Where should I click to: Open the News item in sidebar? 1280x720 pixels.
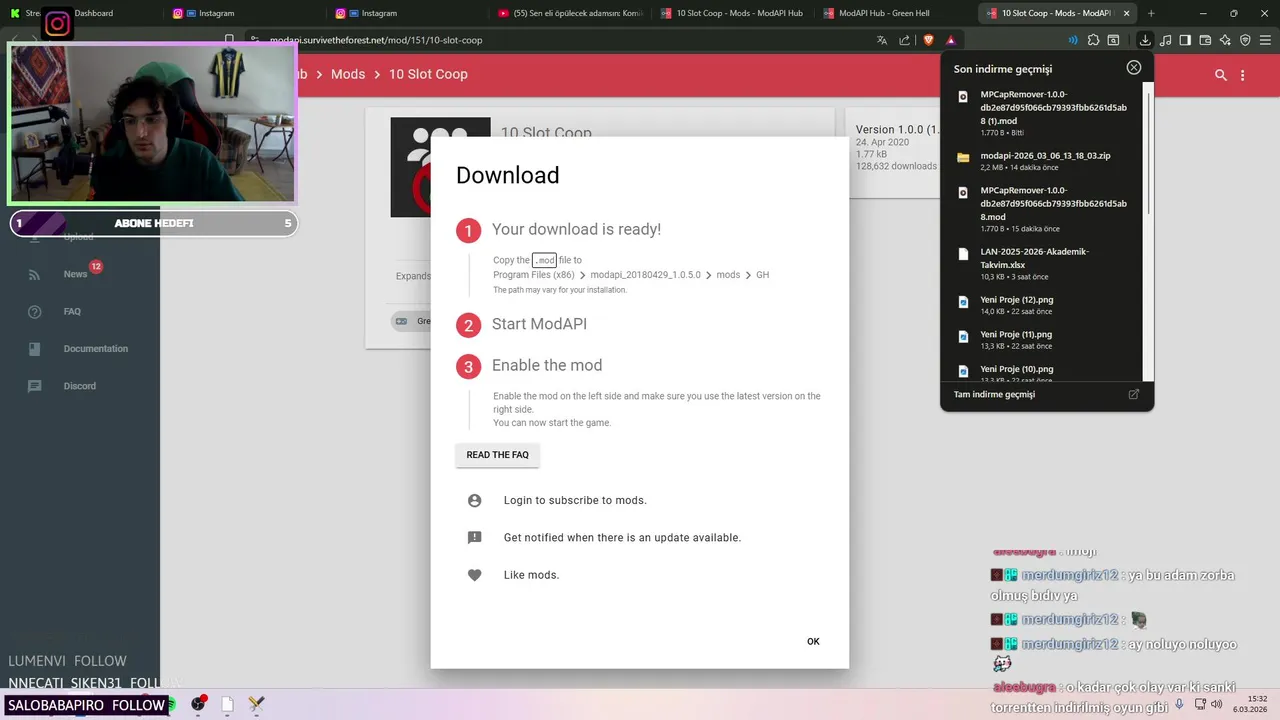(x=75, y=274)
